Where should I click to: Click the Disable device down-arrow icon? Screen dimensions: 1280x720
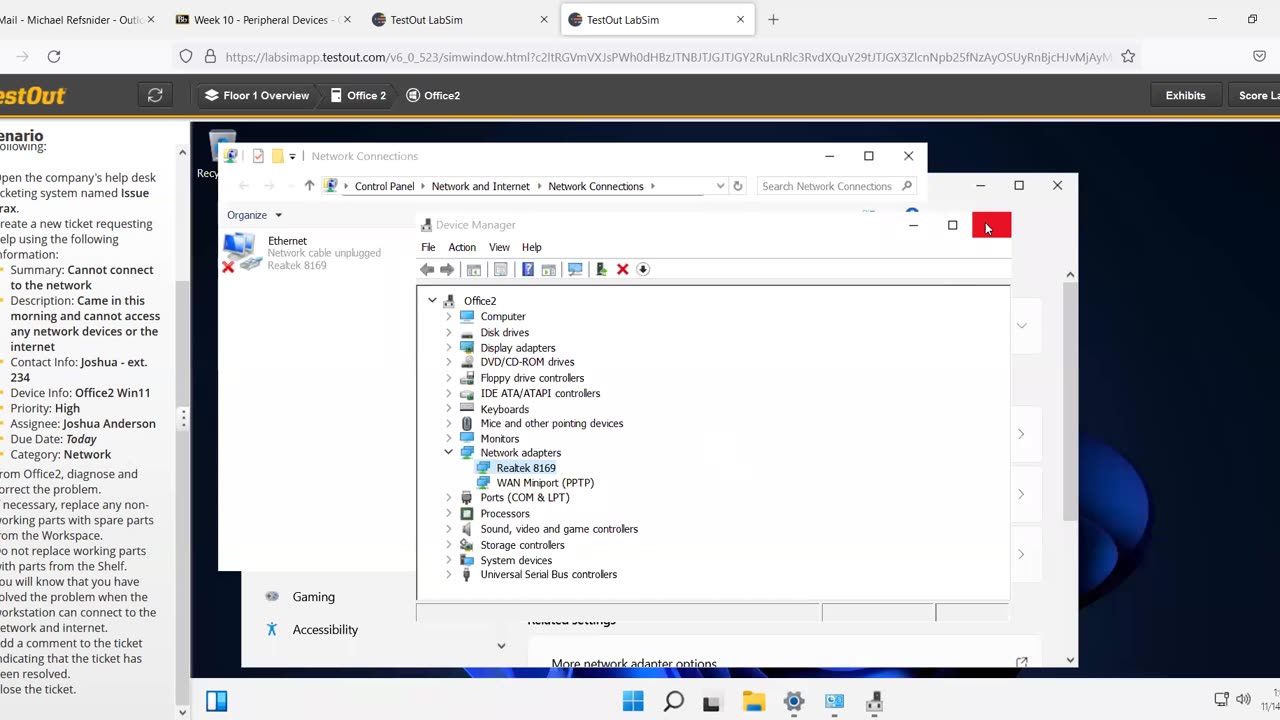click(643, 269)
